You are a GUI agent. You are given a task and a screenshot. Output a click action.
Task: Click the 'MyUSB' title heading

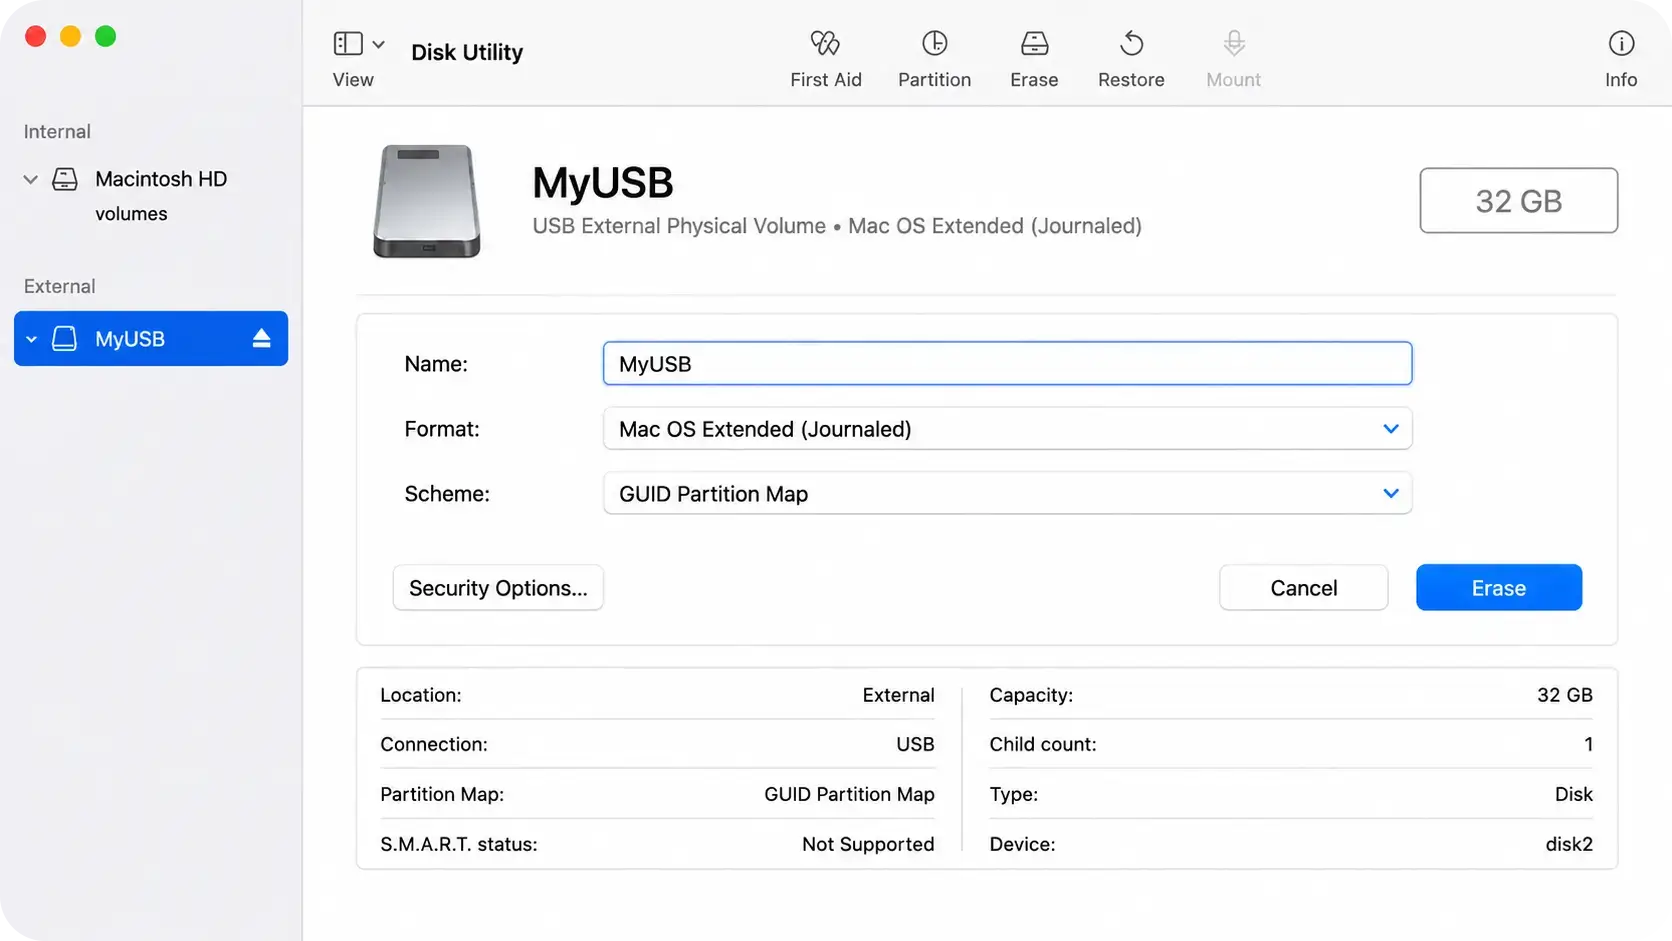[x=603, y=182]
